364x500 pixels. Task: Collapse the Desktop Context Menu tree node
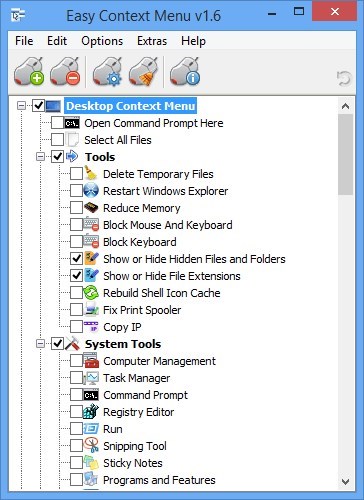coord(21,106)
